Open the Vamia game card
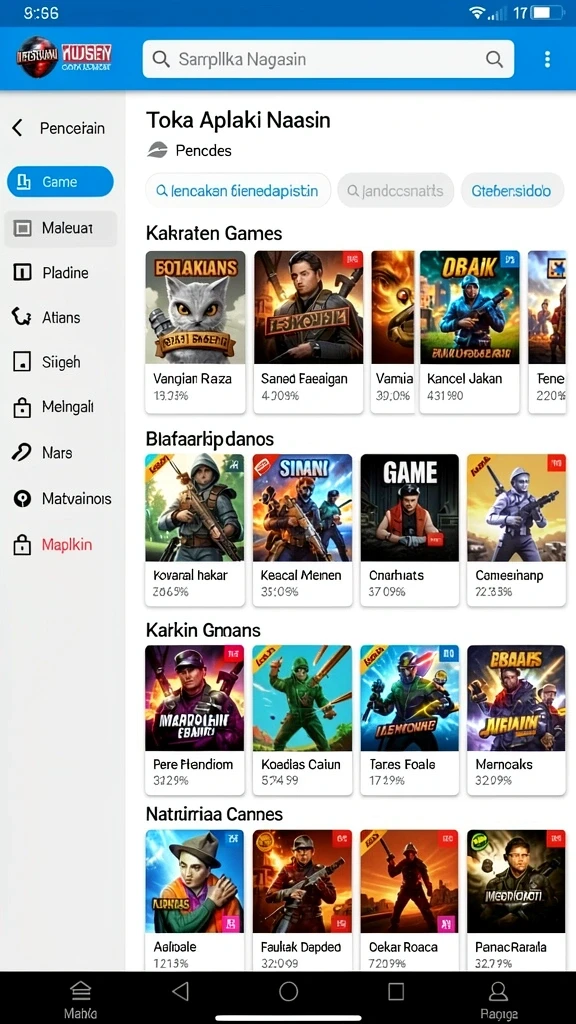Screen dimensions: 576x1024 (392, 332)
